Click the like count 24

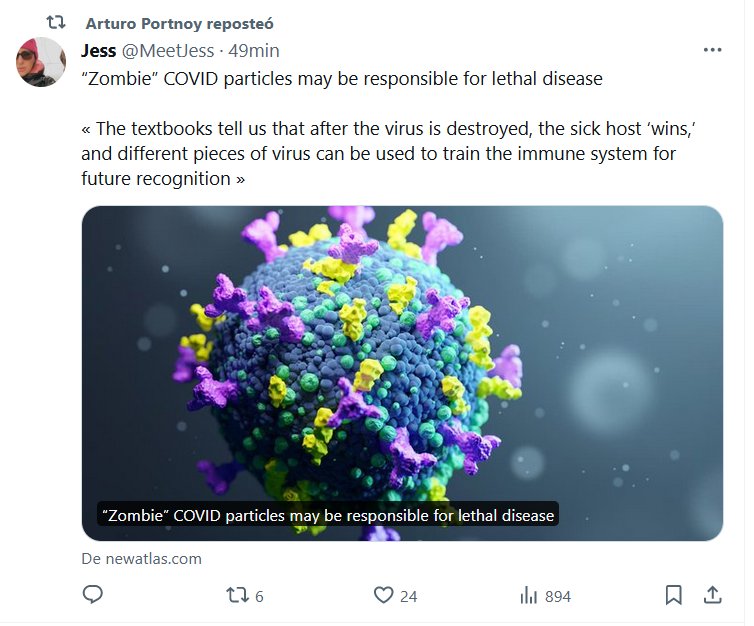coord(408,596)
